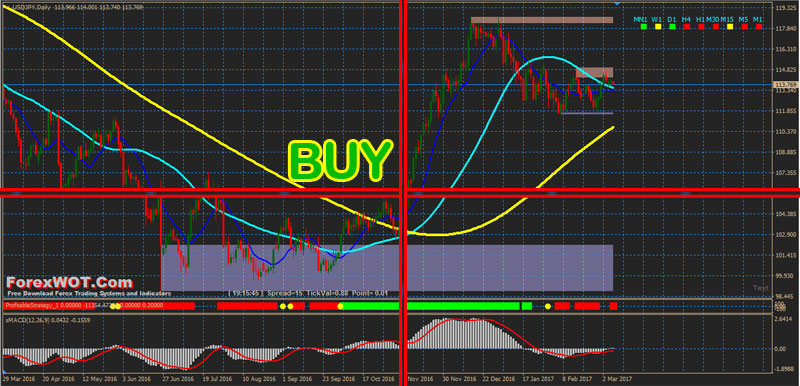This screenshot has width=800, height=386.
Task: Click the 110.370 price axis label
Action: pos(786,132)
